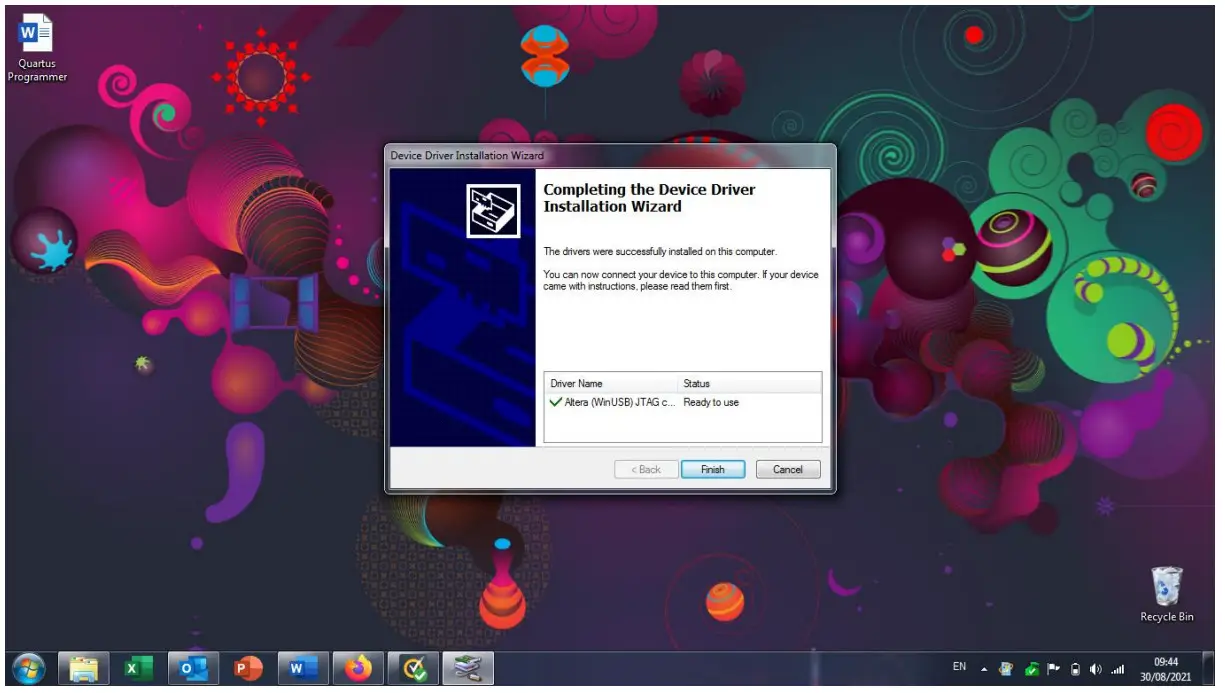The image size is (1225, 693).
Task: Click the network signal tray icon
Action: tap(1117, 669)
